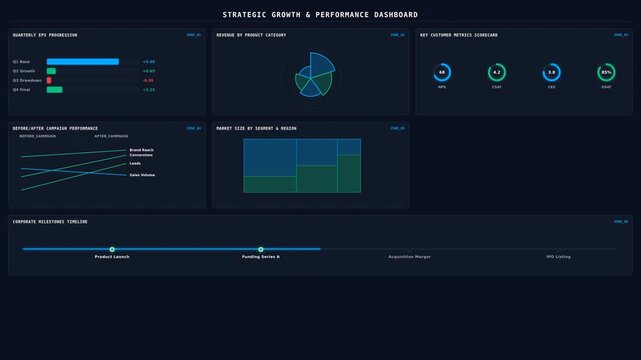The width and height of the screenshot is (641, 360).
Task: Click the zone tag in Quarterly EPS panel
Action: click(194, 35)
